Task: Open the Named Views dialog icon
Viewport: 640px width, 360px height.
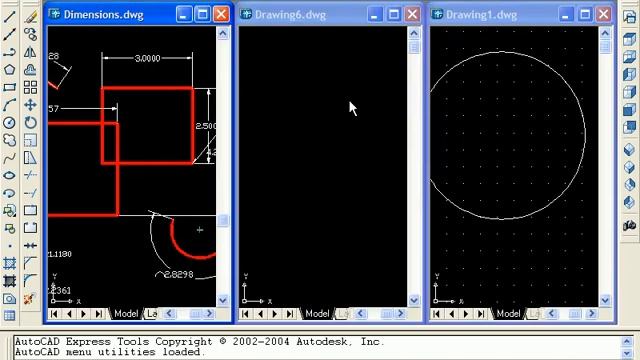Action: tap(629, 17)
